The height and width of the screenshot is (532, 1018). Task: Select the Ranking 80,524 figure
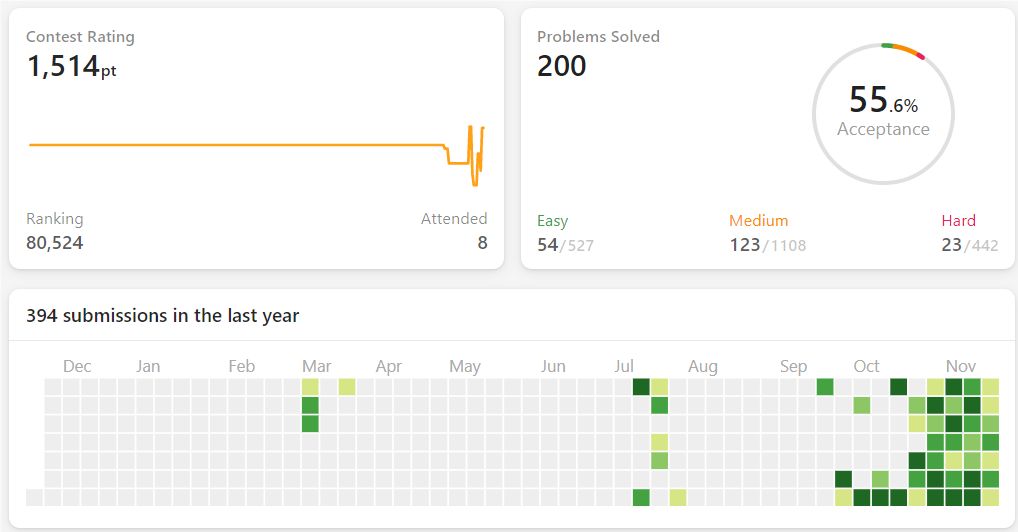coord(55,243)
